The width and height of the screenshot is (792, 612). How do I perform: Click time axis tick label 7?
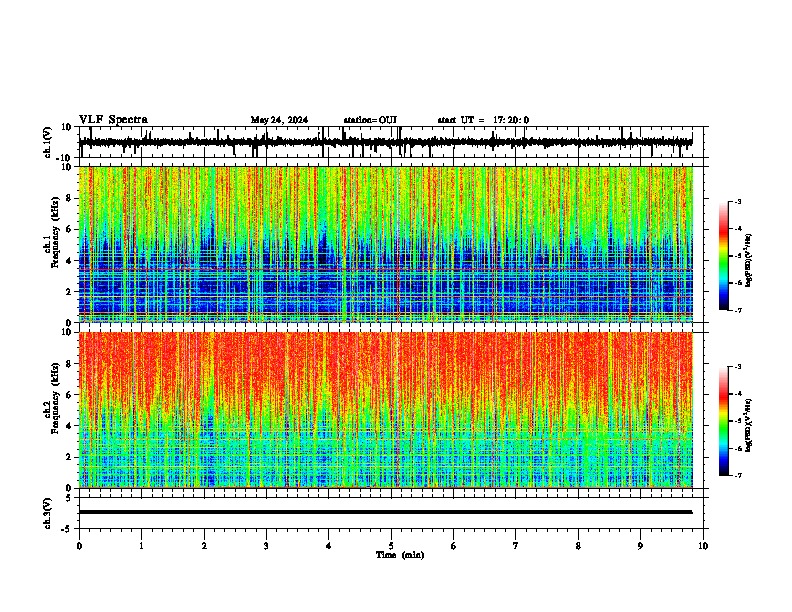516,546
